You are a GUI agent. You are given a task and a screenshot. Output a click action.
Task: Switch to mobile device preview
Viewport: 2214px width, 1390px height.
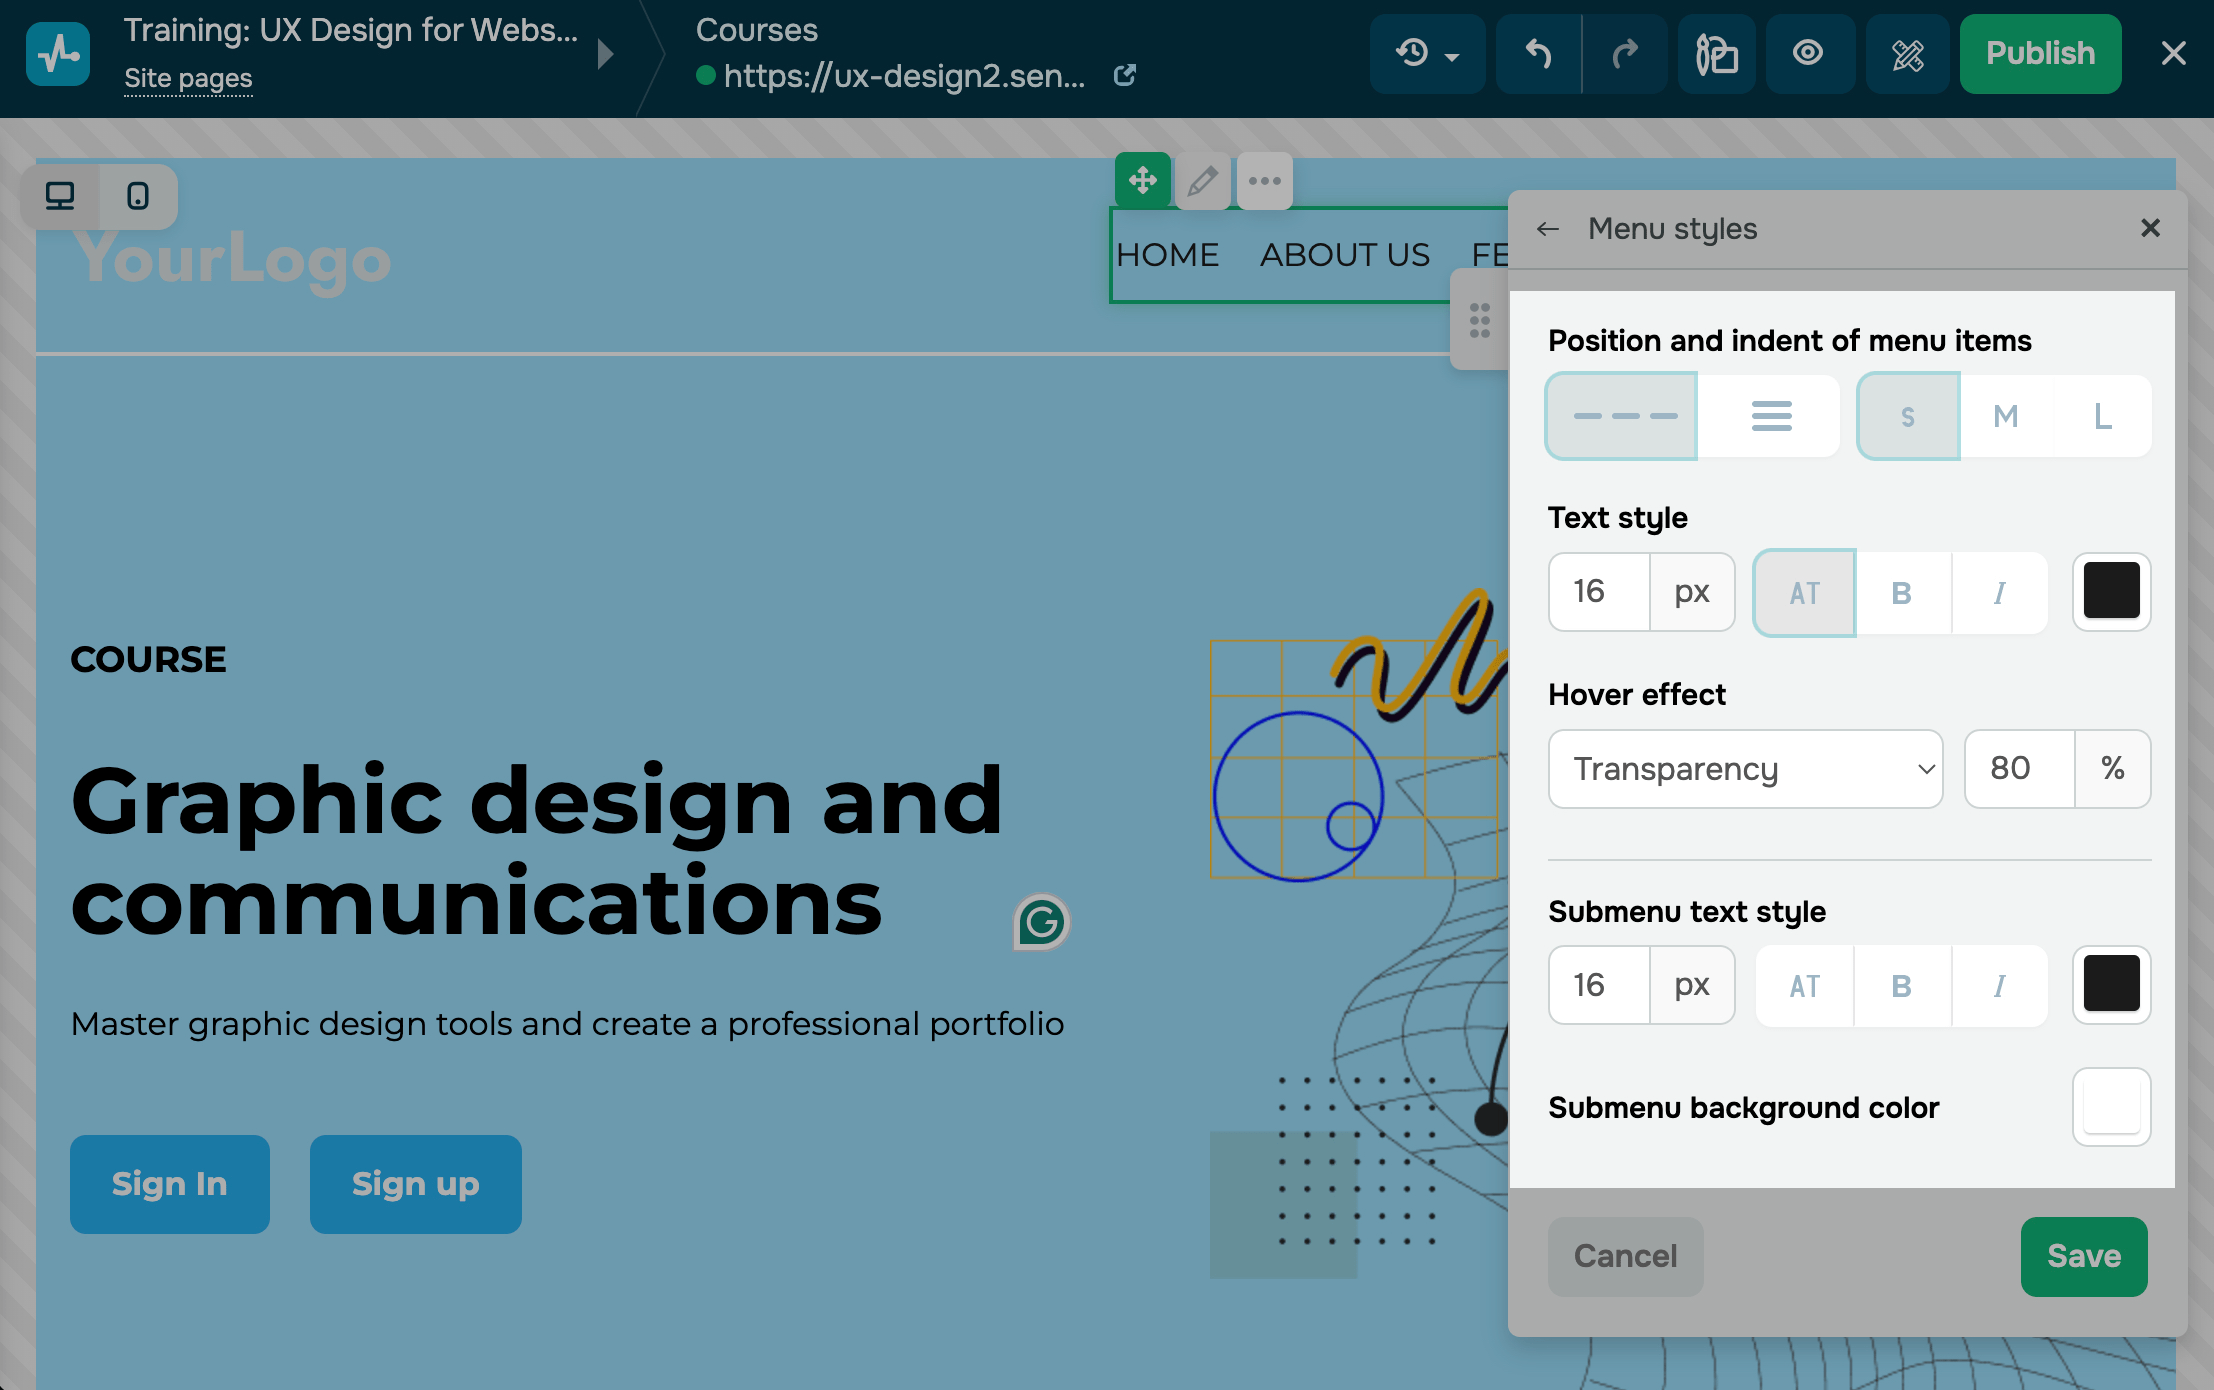138,196
